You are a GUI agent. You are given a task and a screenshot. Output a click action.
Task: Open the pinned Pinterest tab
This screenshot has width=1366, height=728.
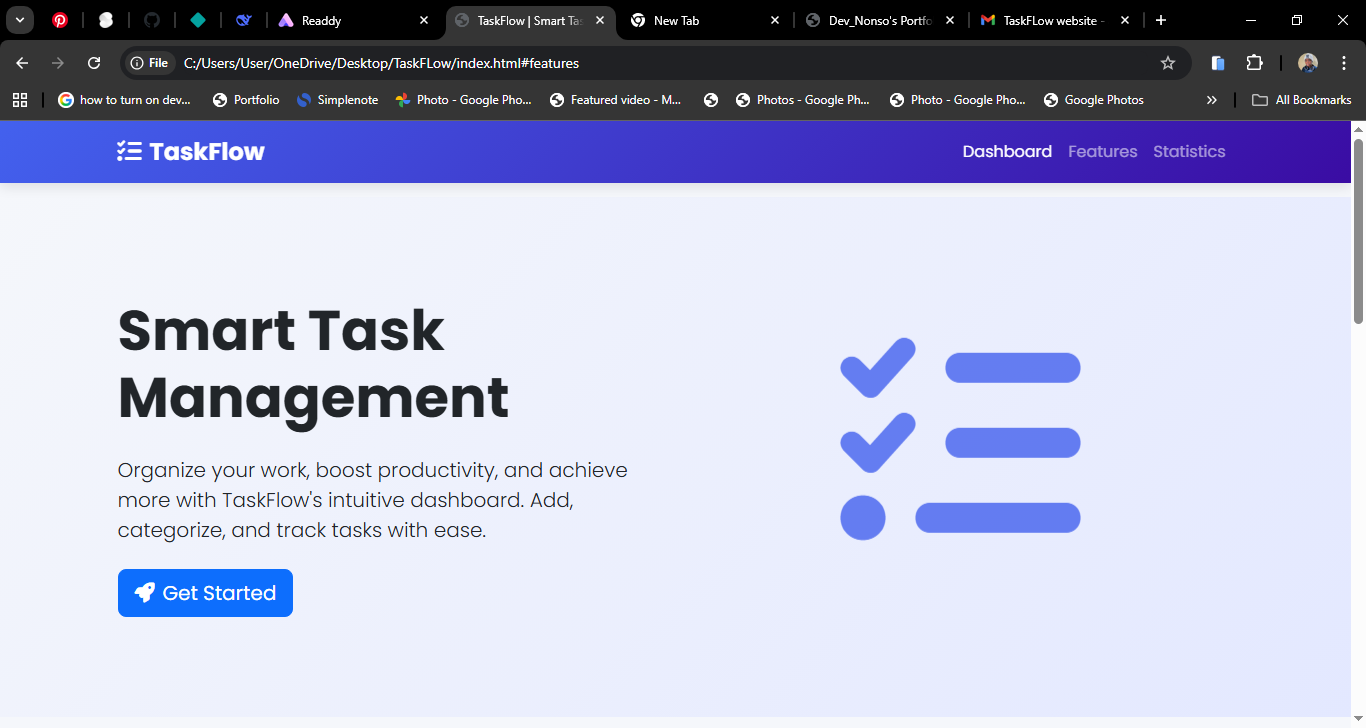click(61, 20)
